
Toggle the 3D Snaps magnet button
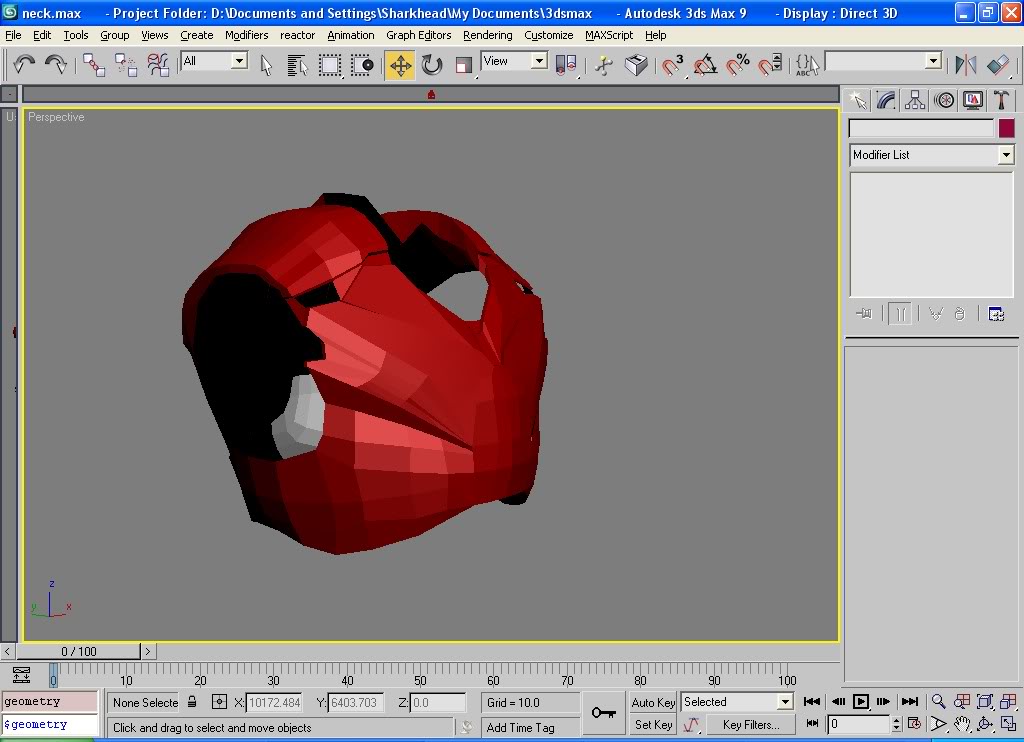[673, 66]
